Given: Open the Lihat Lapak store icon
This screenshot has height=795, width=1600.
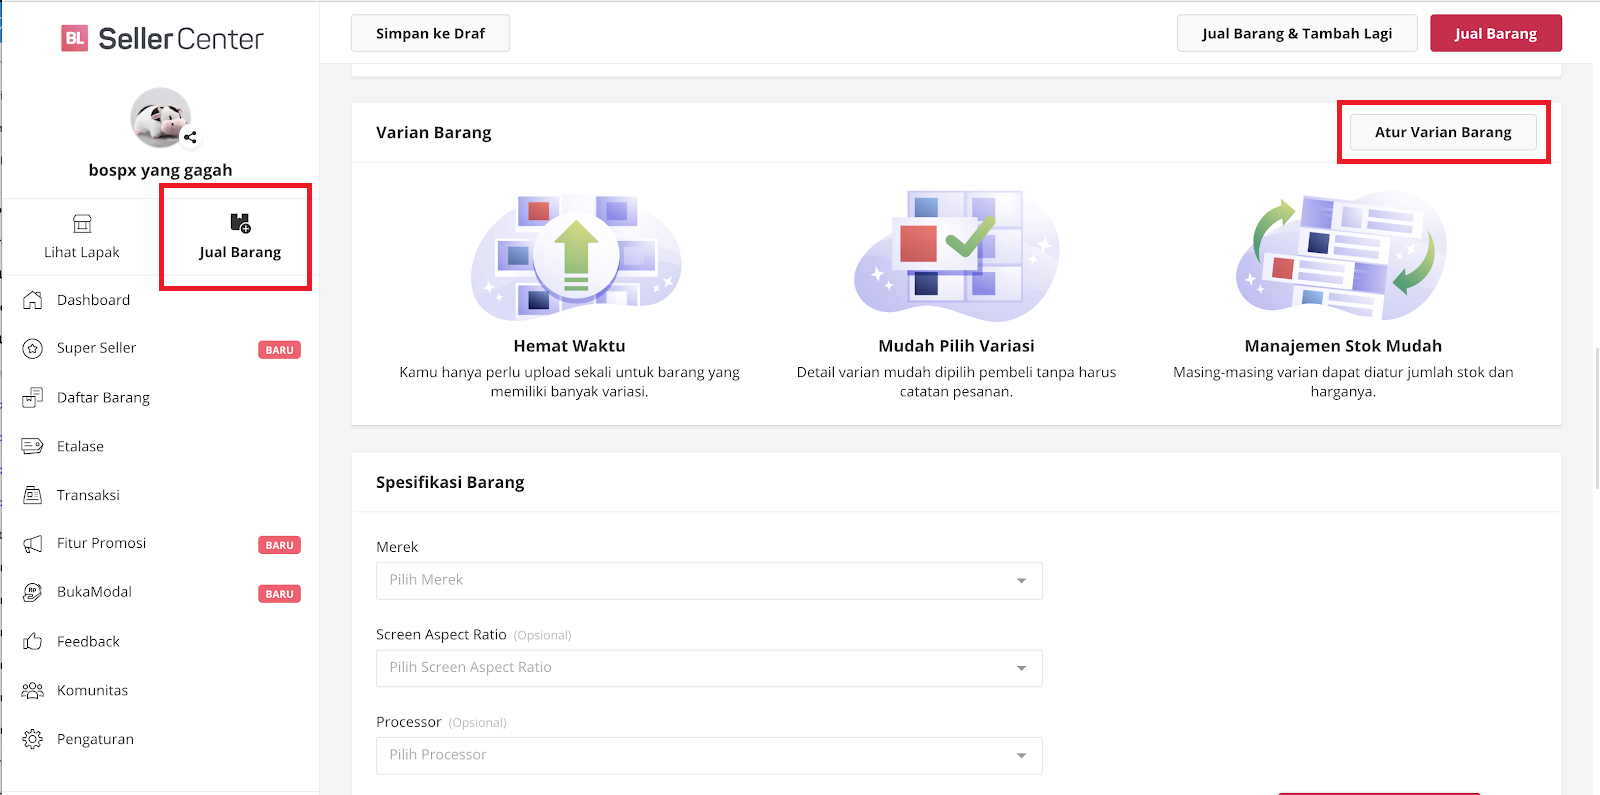Looking at the screenshot, I should 82,223.
